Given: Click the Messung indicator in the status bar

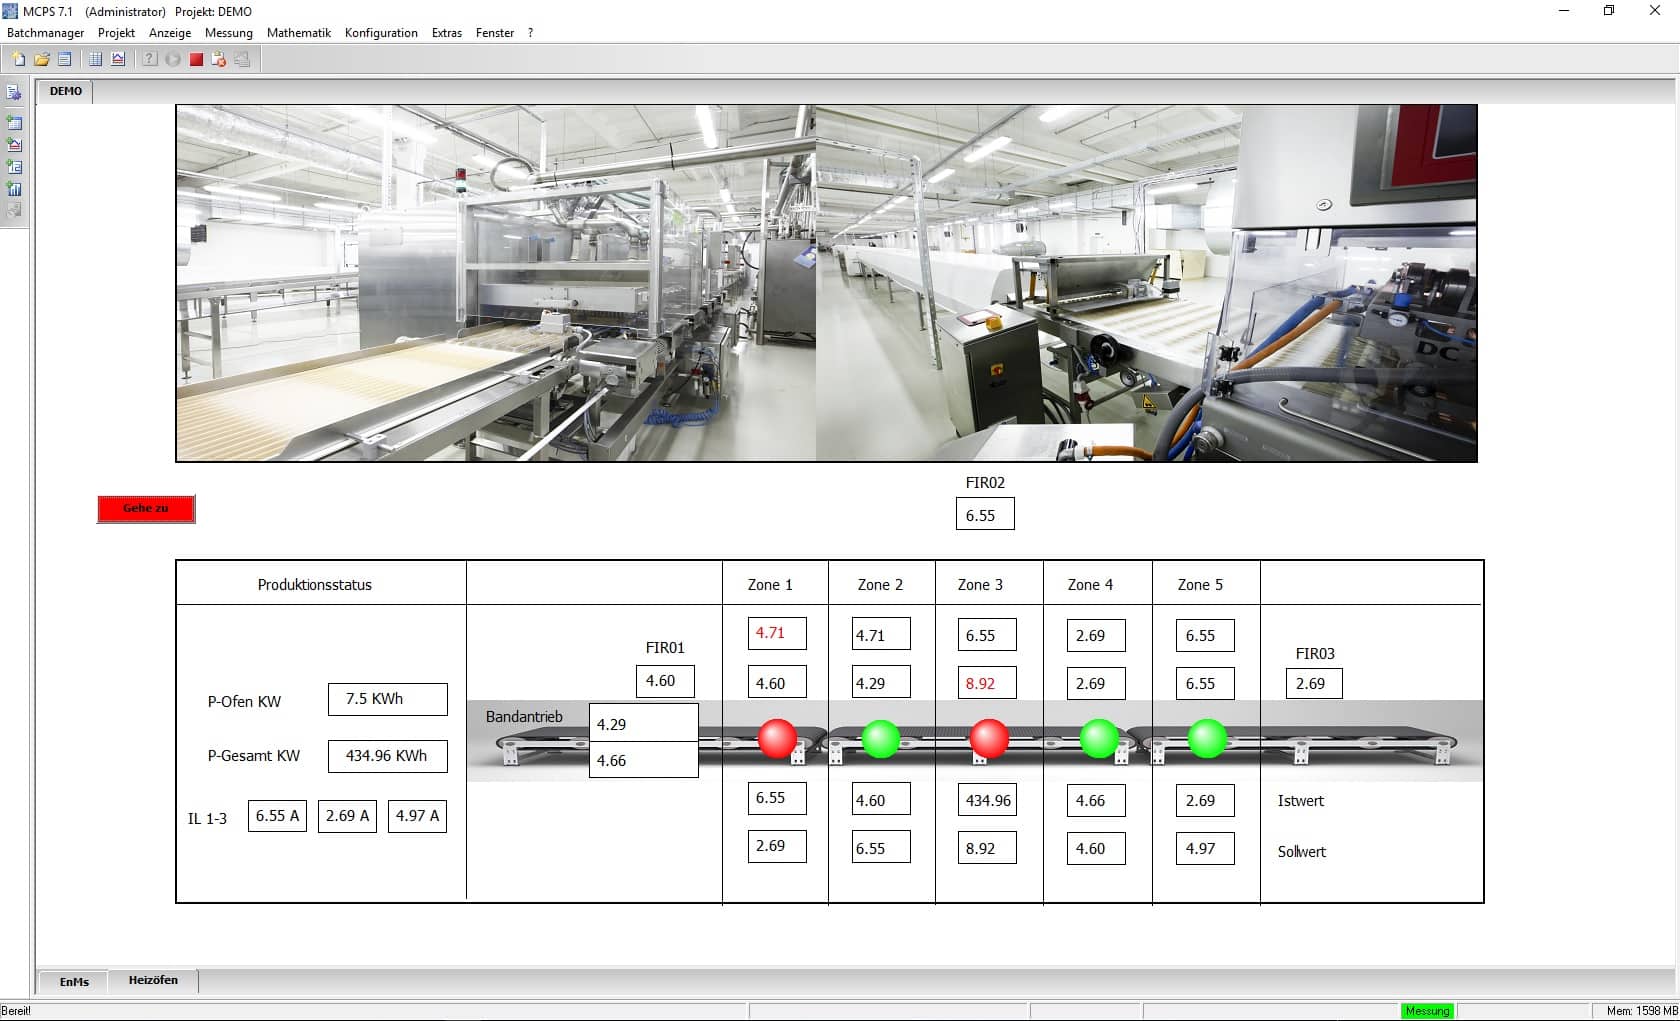Looking at the screenshot, I should [1427, 1011].
